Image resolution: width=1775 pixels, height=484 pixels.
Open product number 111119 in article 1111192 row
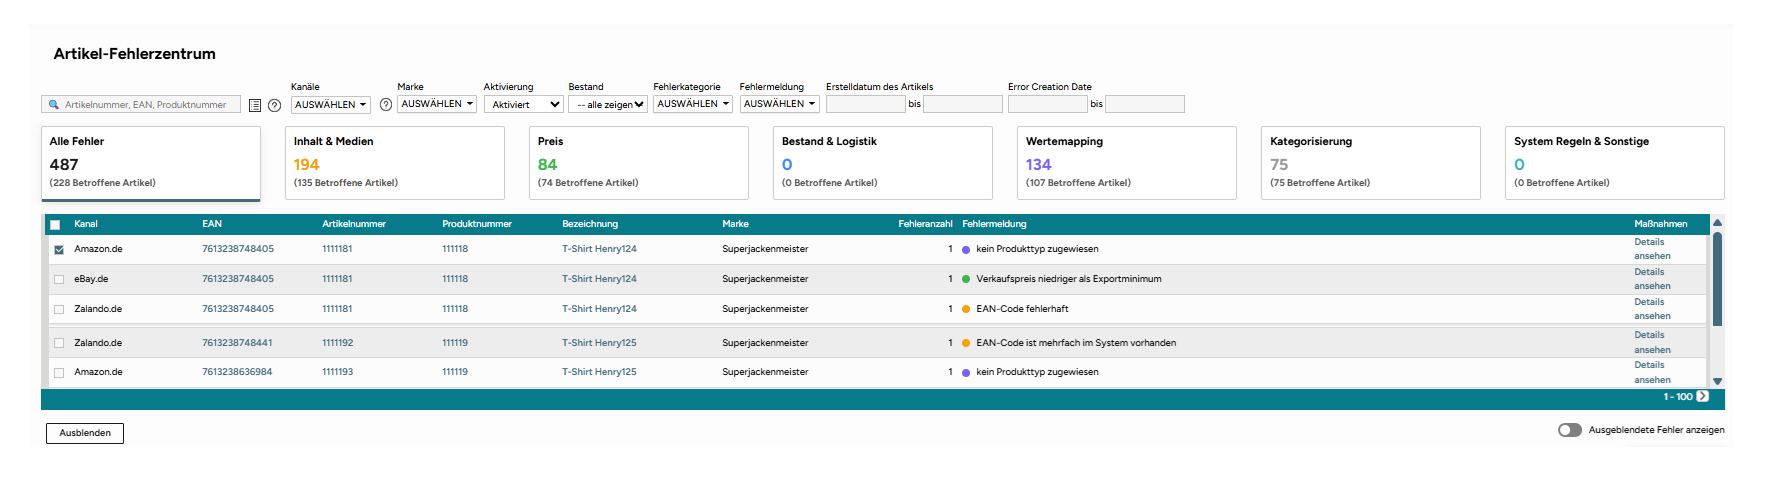(x=455, y=343)
